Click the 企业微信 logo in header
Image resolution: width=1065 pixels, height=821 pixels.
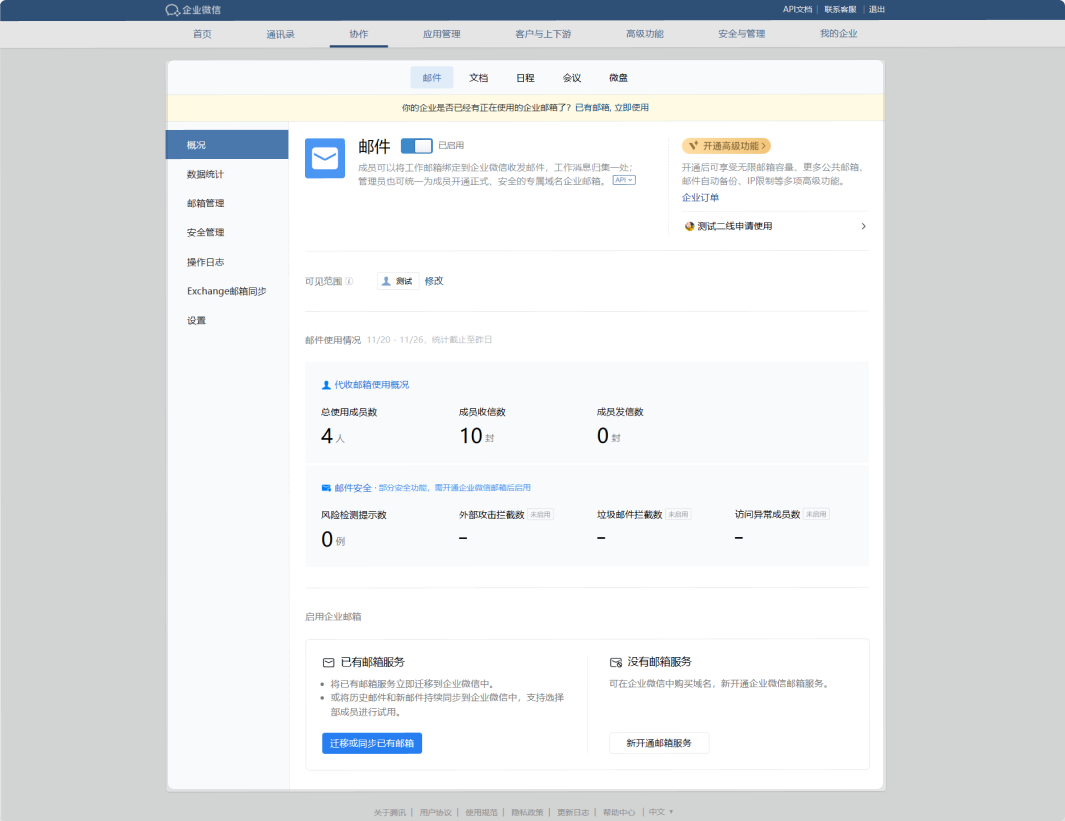pos(193,10)
